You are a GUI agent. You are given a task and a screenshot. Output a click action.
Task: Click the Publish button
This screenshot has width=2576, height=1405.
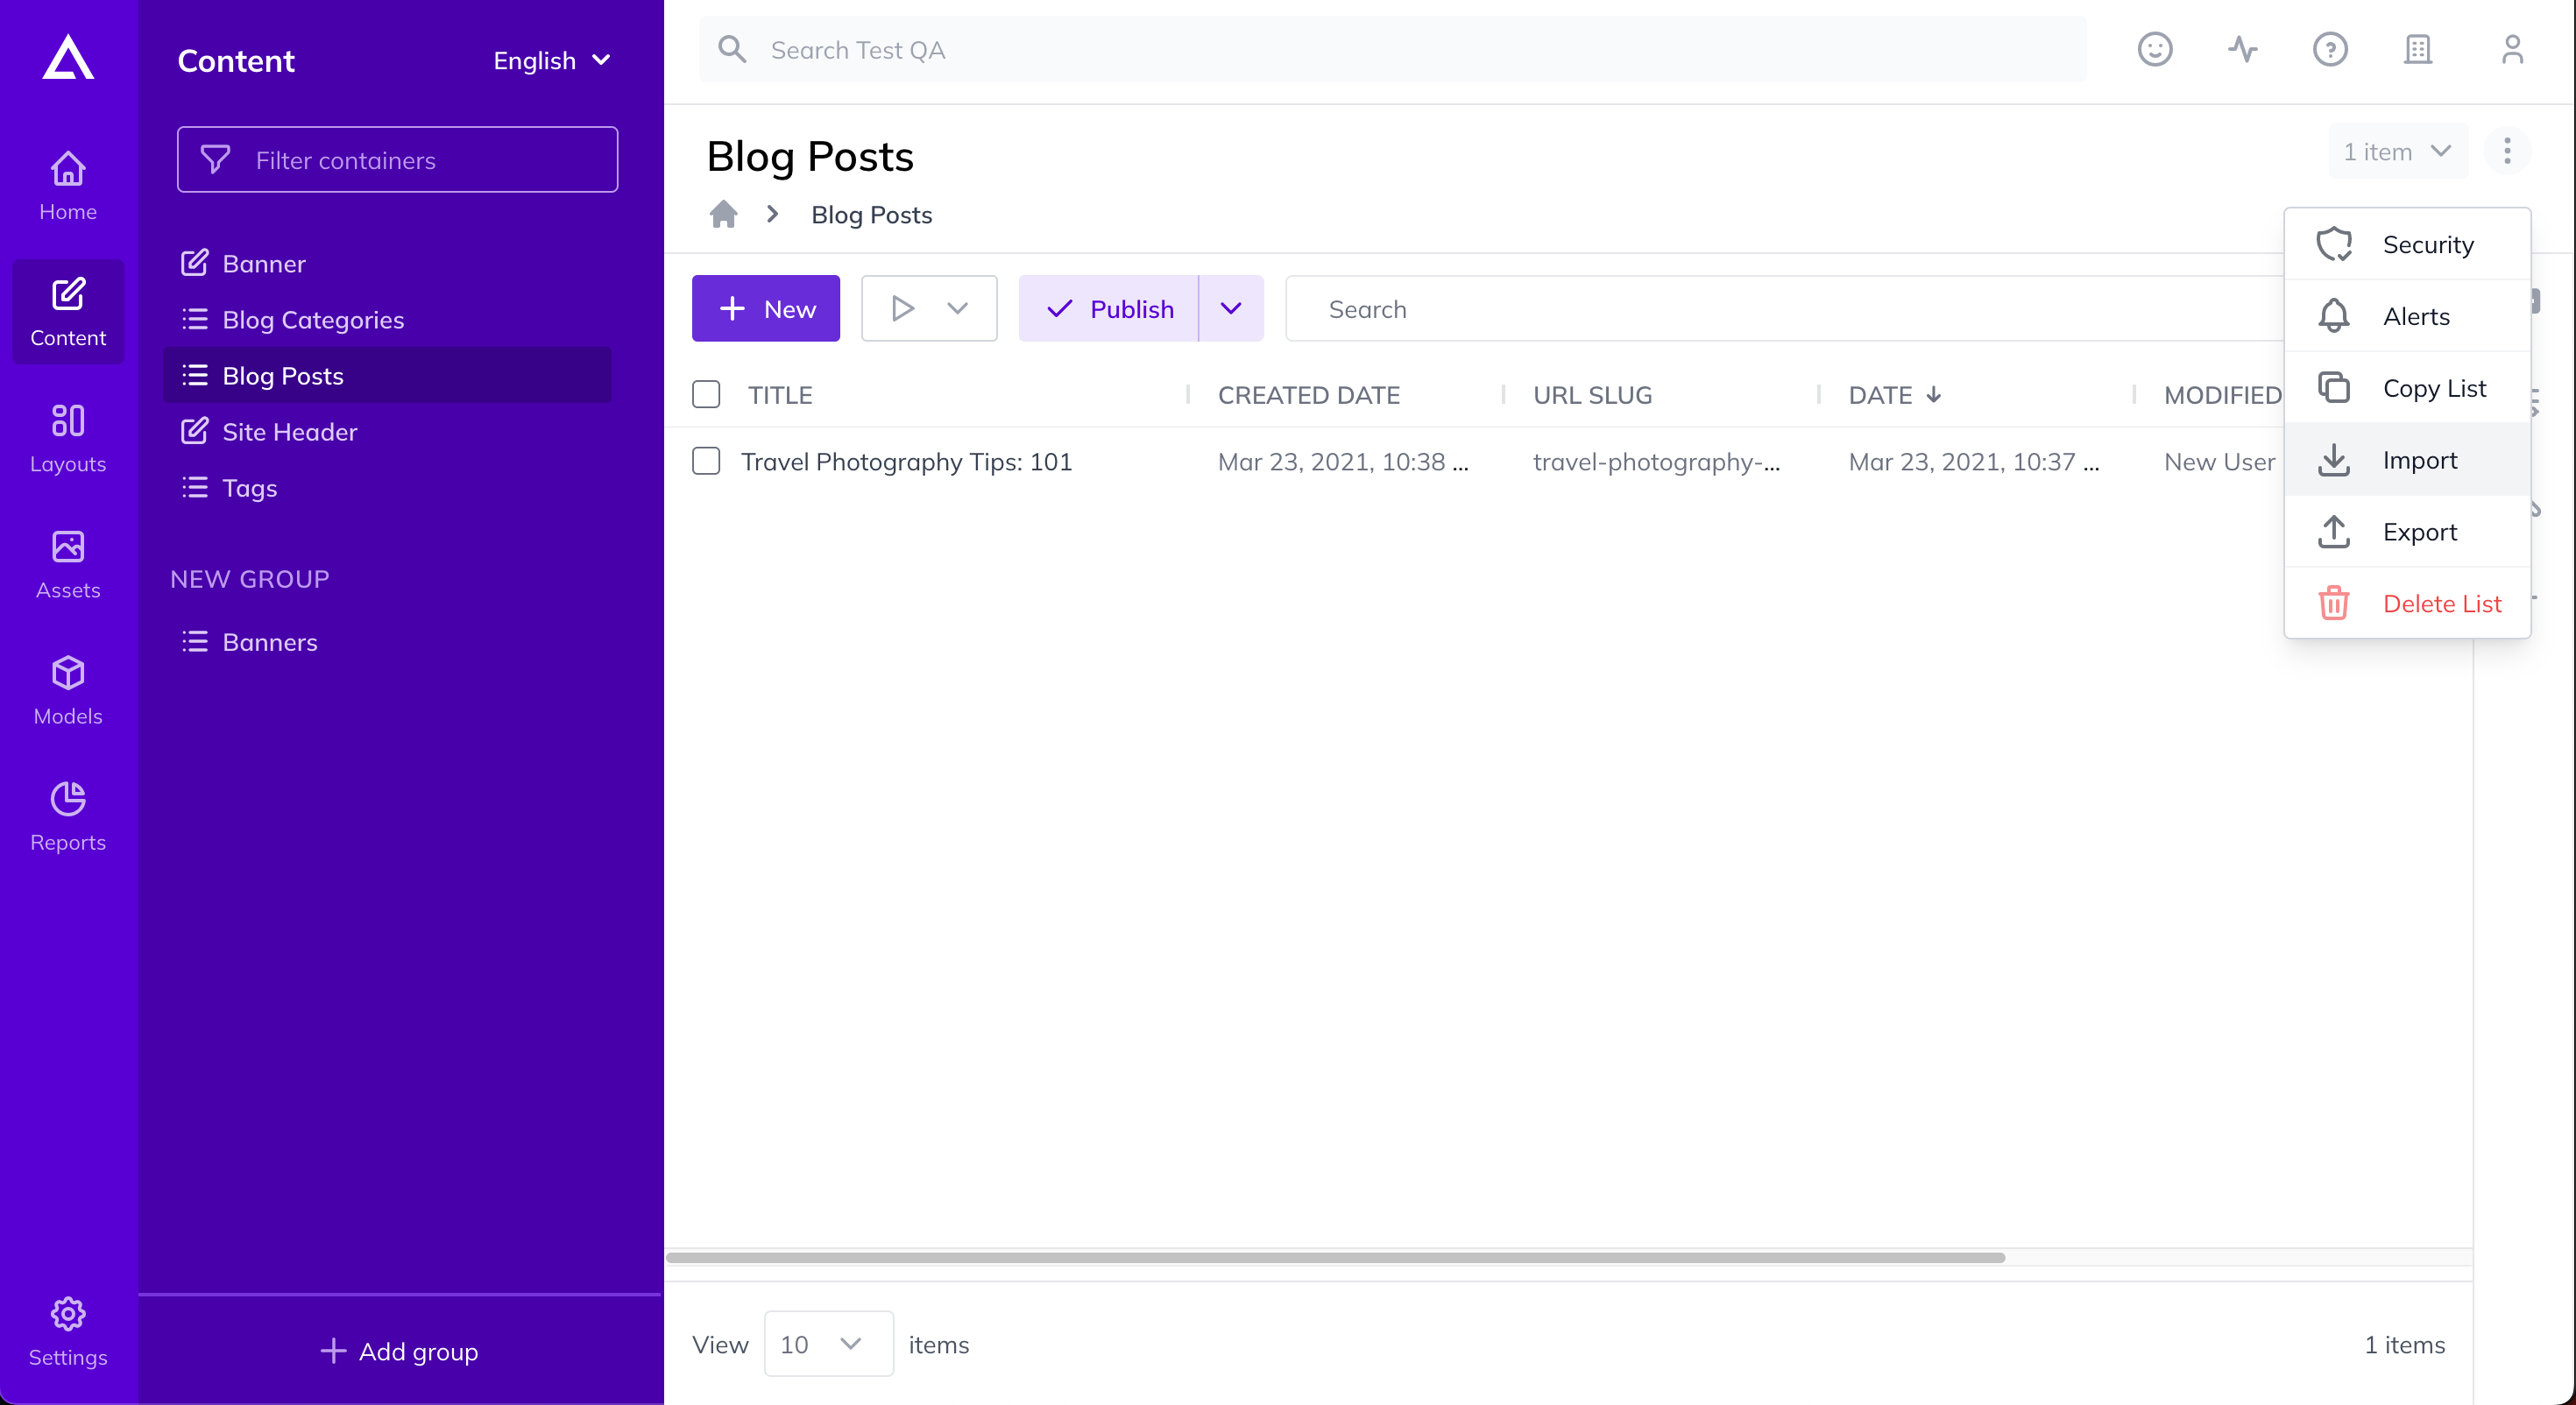click(x=1108, y=308)
